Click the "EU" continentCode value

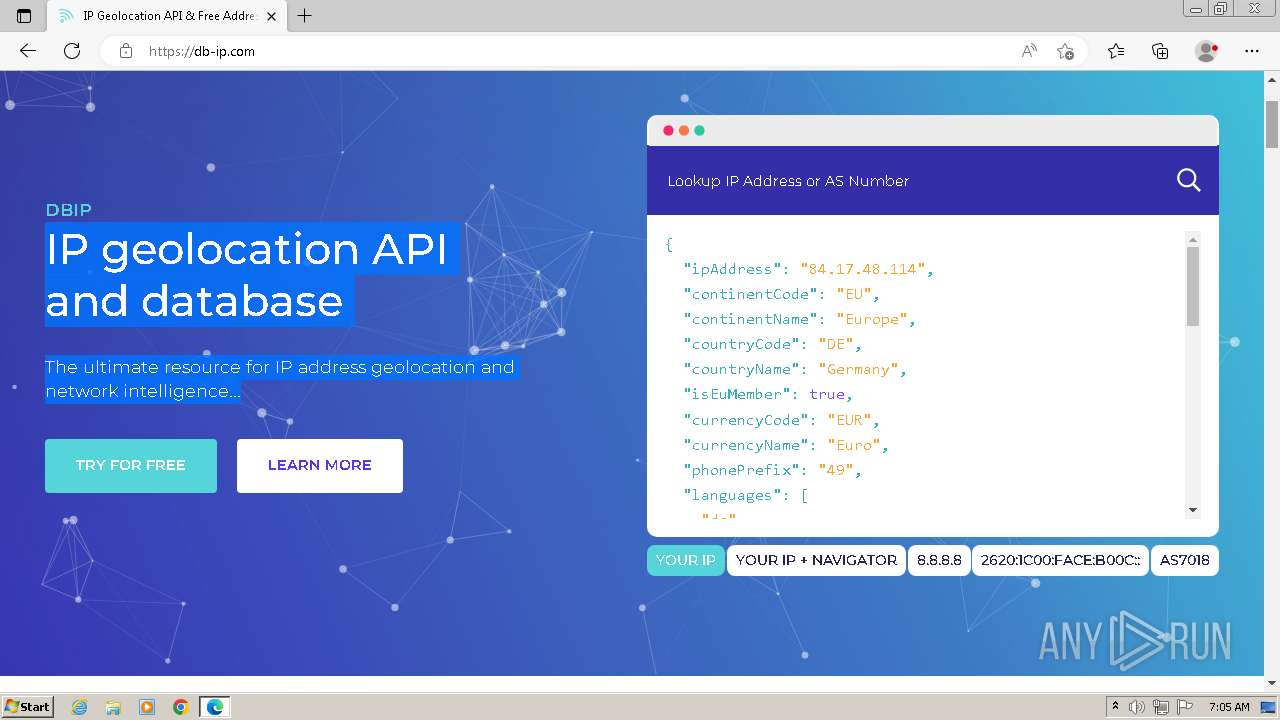tap(854, 294)
